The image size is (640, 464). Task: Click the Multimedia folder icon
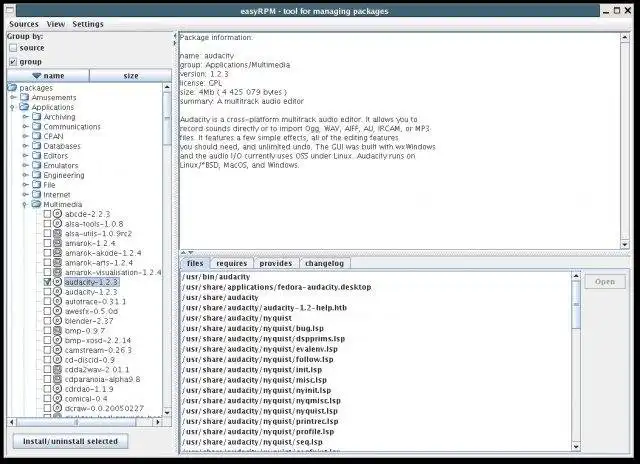37,204
